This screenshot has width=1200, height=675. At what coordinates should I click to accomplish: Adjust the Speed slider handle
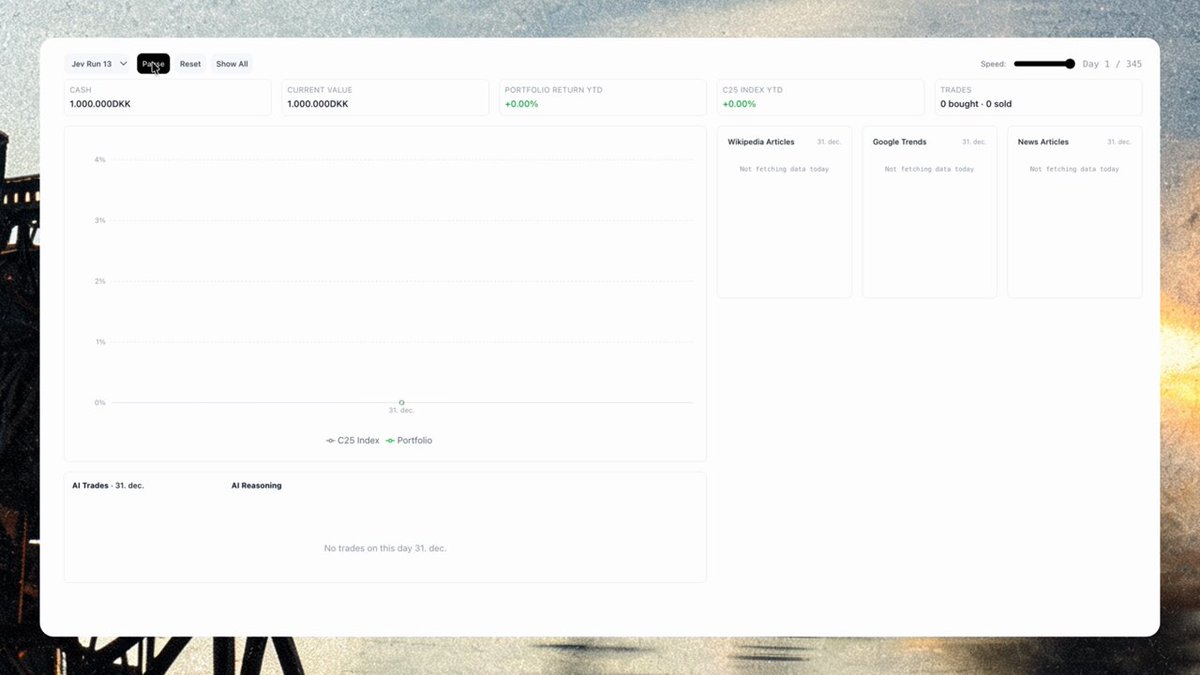click(x=1070, y=64)
